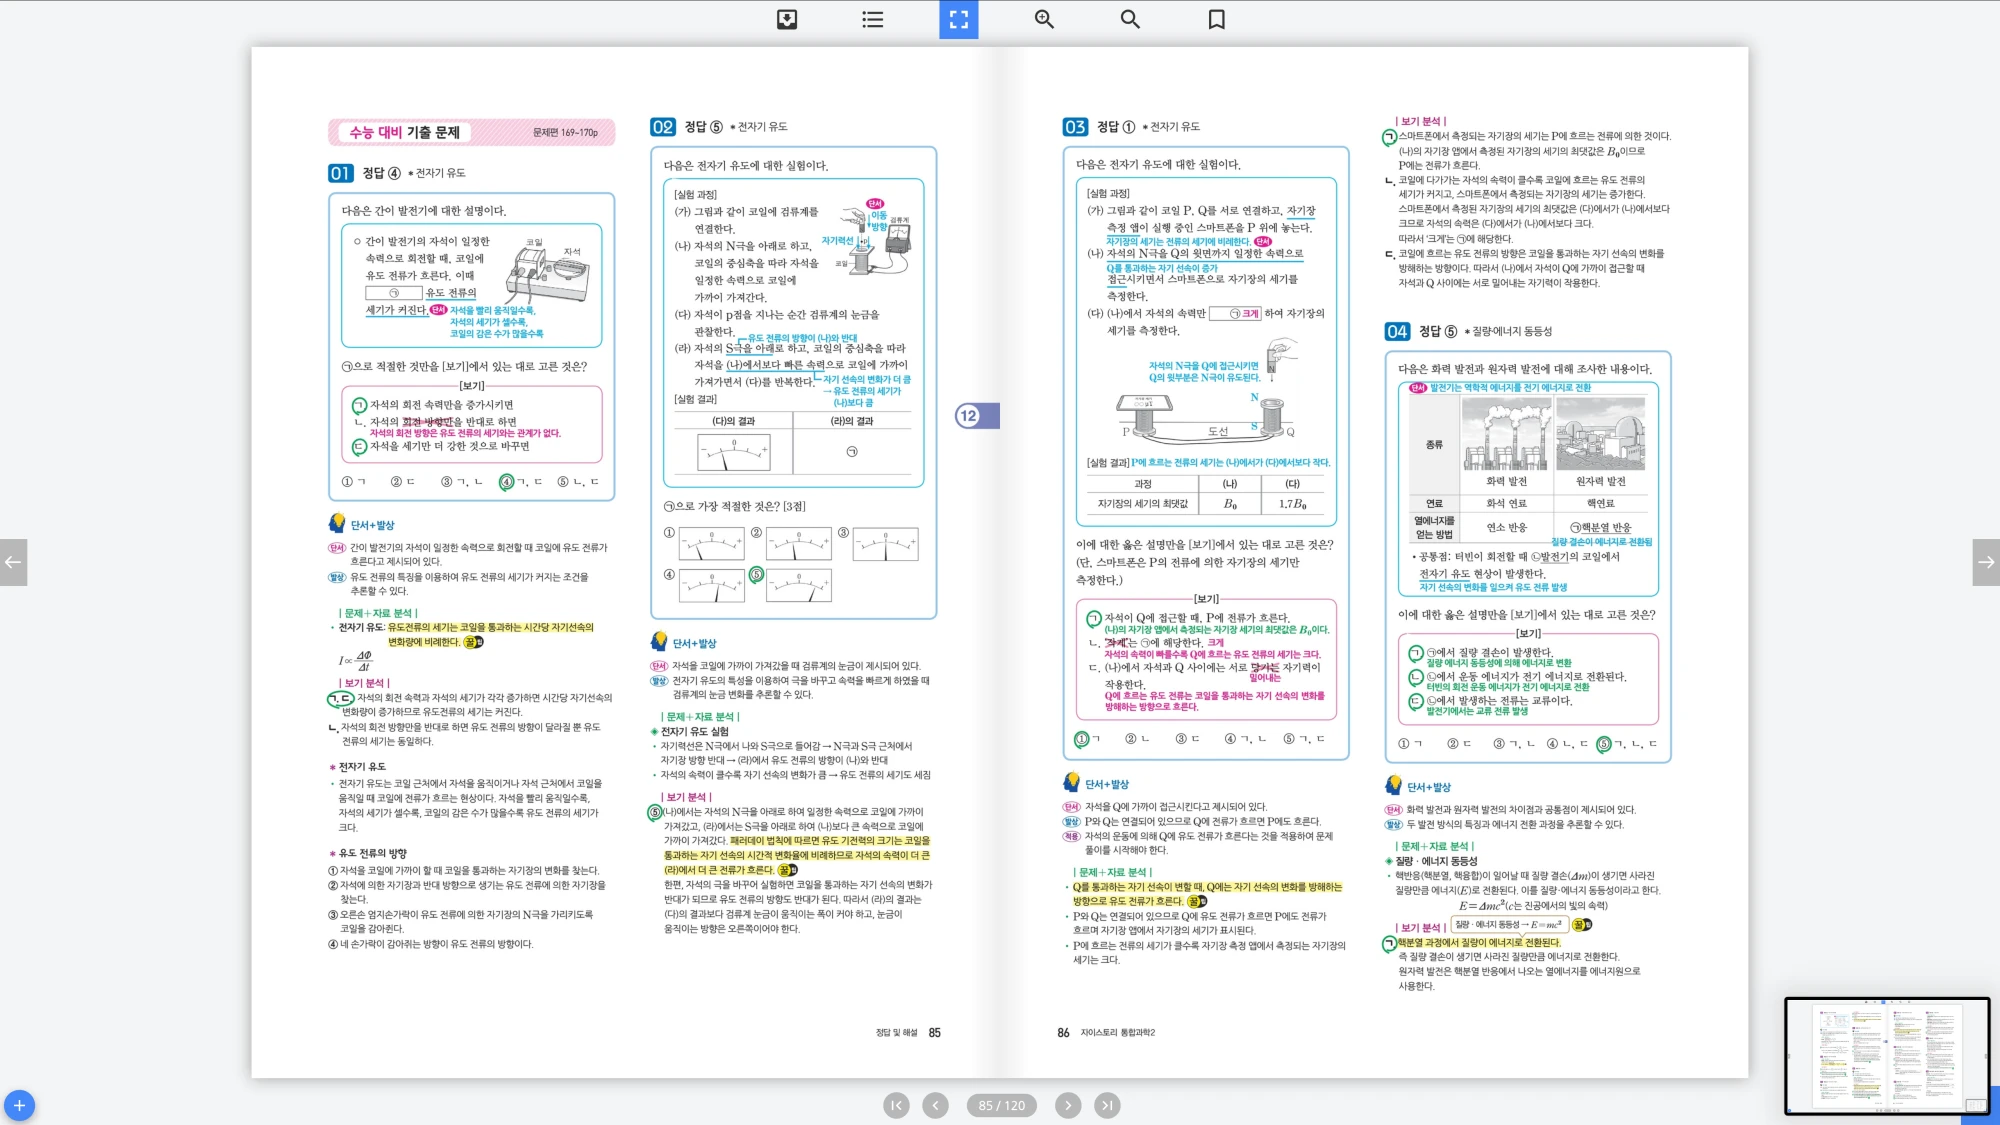The width and height of the screenshot is (2000, 1125).
Task: Click the 03 question number badge
Action: pyautogui.click(x=1074, y=127)
